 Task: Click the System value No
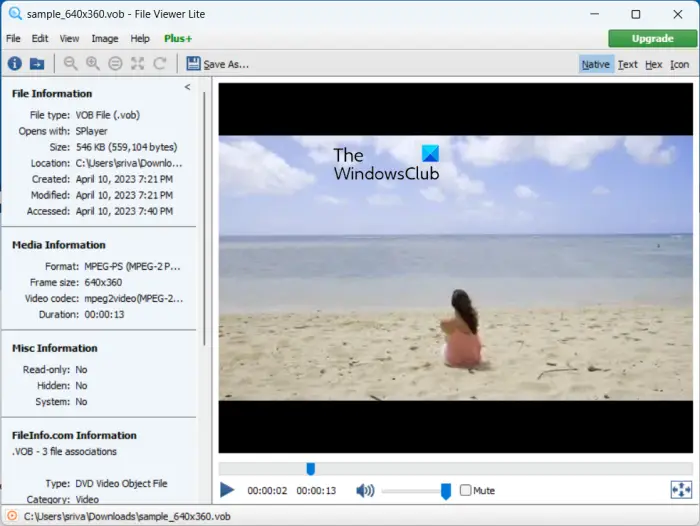(81, 402)
